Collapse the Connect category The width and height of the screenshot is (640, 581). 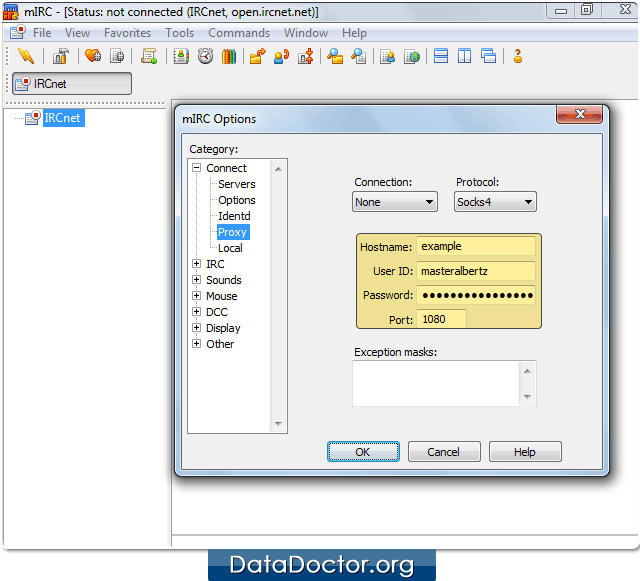click(x=197, y=168)
